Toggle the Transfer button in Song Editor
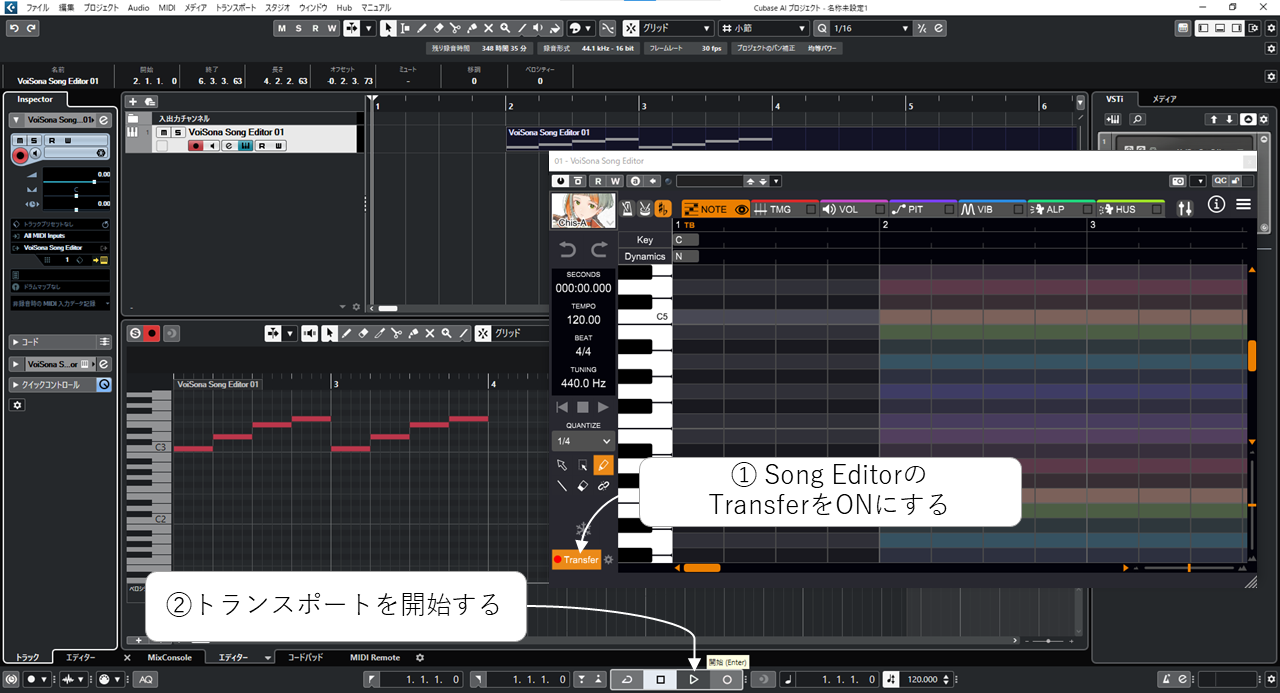1280x693 pixels. (x=577, y=560)
